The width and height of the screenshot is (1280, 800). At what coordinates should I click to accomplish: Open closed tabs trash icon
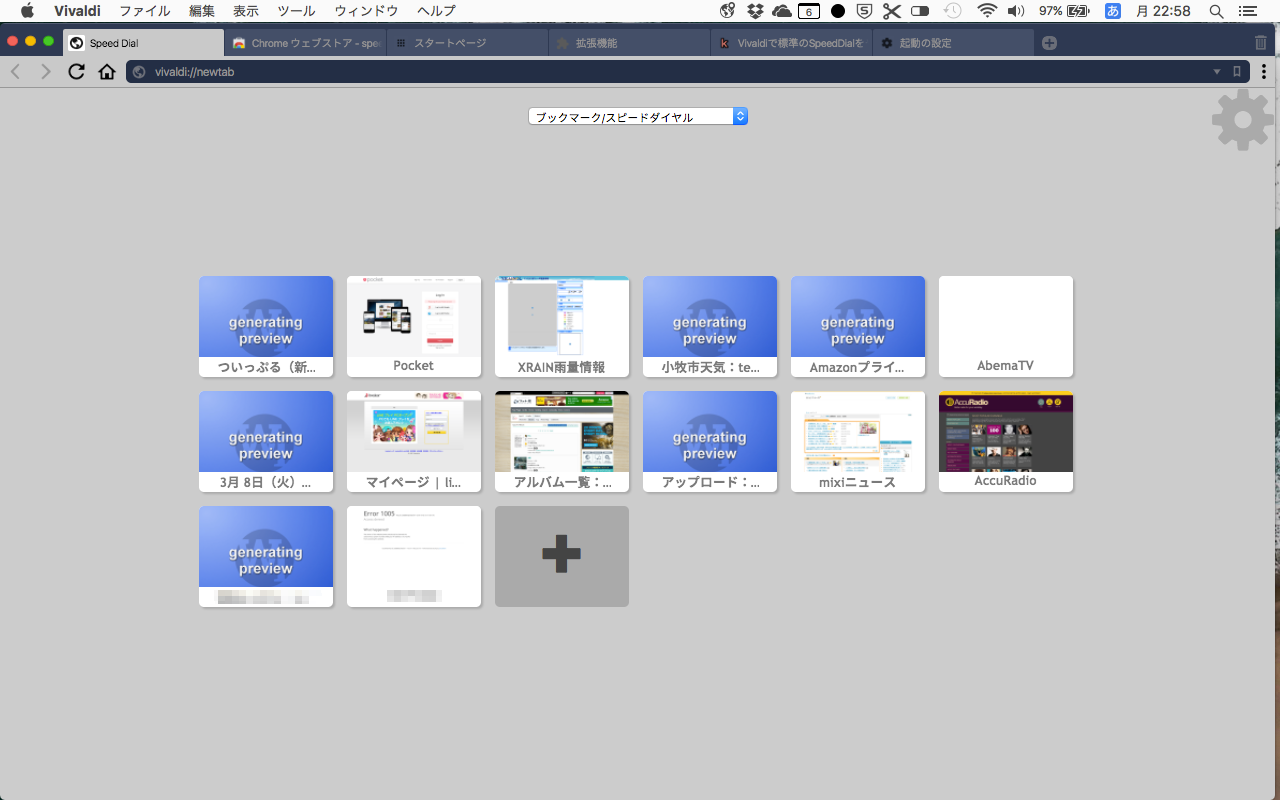(1260, 43)
